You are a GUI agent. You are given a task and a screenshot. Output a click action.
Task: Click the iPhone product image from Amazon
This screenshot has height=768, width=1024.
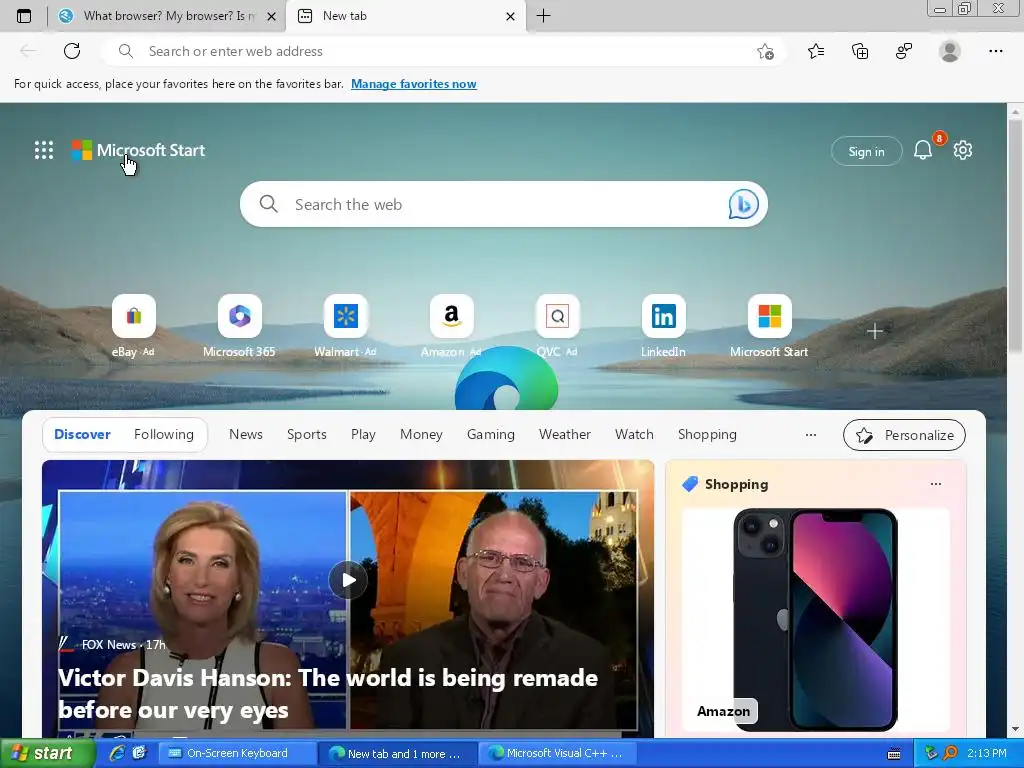pos(816,619)
